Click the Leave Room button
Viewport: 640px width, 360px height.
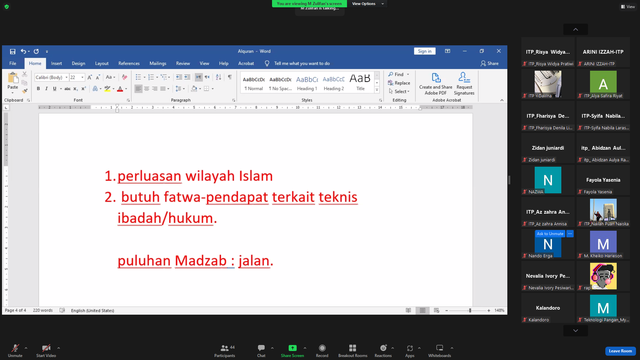620,351
